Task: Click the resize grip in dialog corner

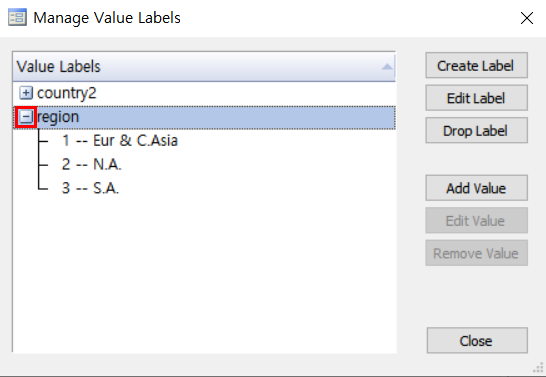Action: point(538,368)
